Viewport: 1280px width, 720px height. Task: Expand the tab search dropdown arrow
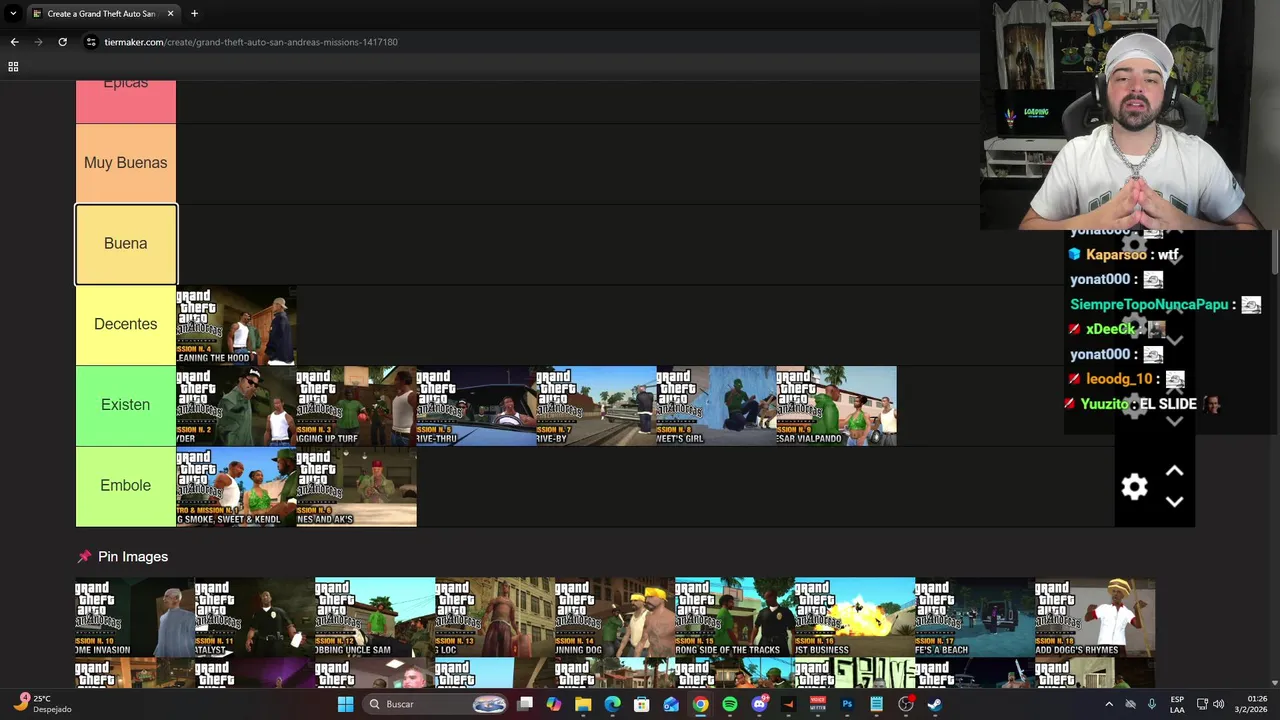pos(13,14)
